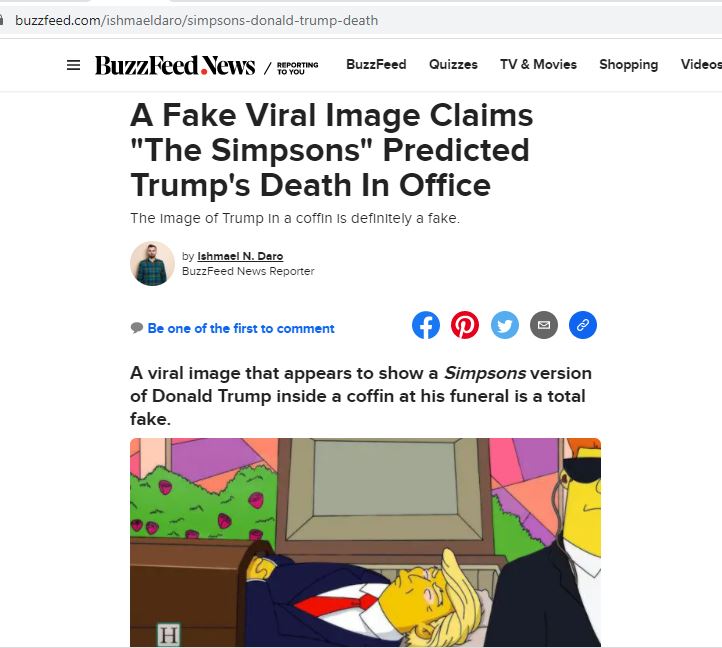The width and height of the screenshot is (722, 648).
Task: Copy article link icon
Action: click(583, 325)
